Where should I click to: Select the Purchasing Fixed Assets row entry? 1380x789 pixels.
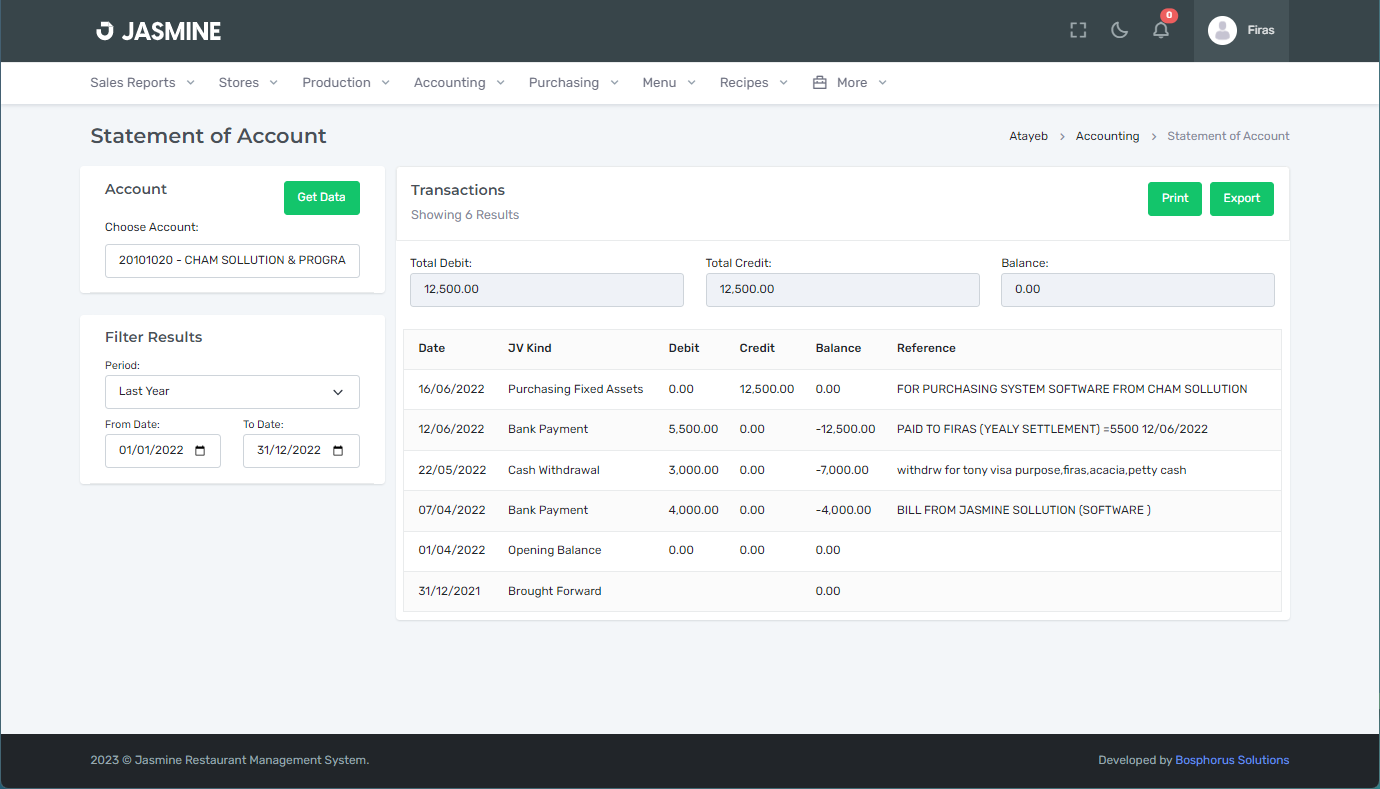point(576,389)
